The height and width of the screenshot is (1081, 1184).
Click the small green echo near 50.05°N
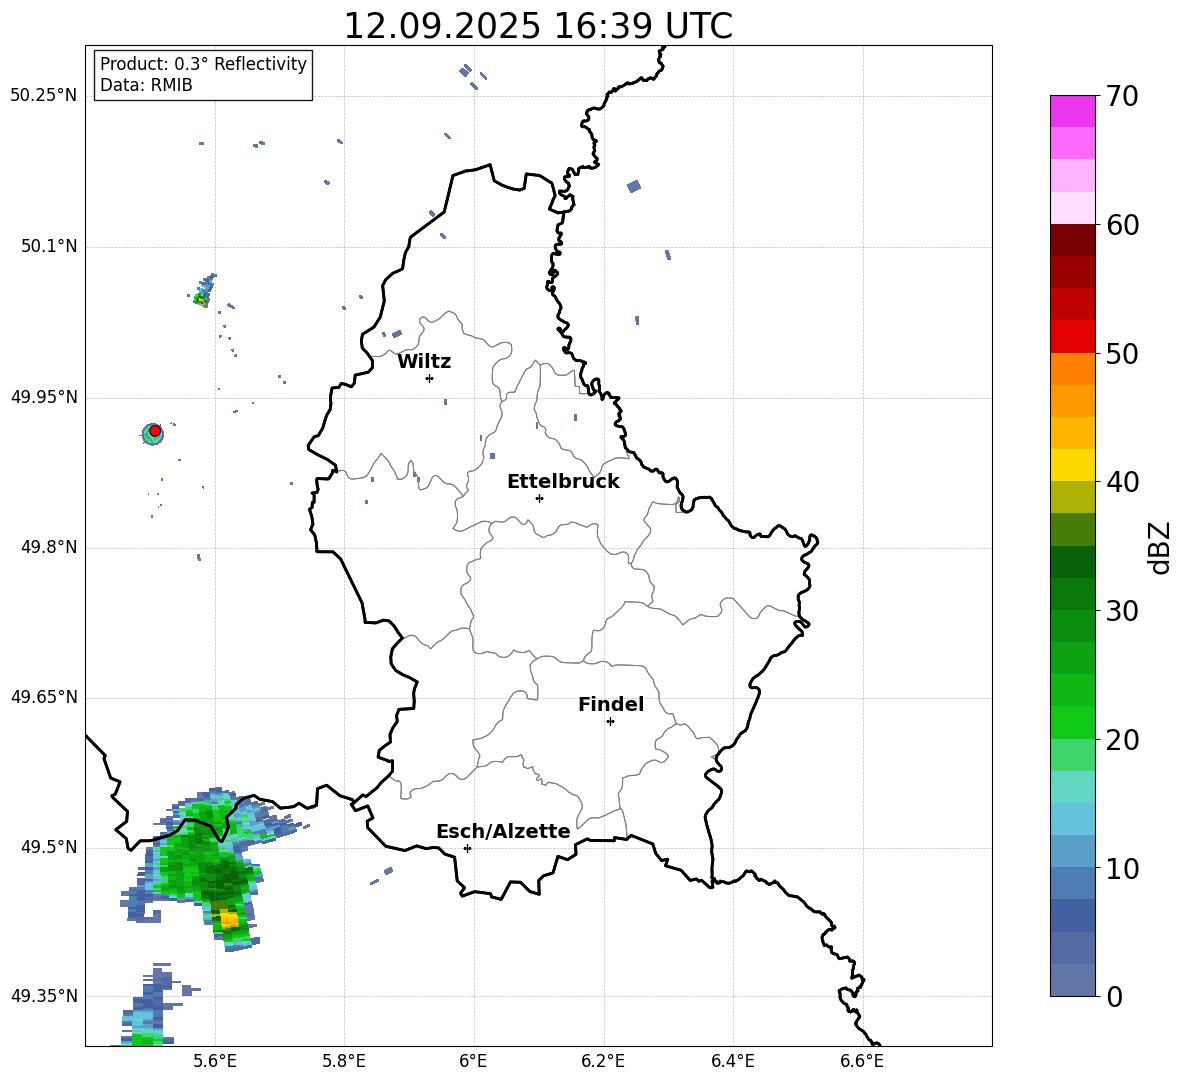point(202,293)
